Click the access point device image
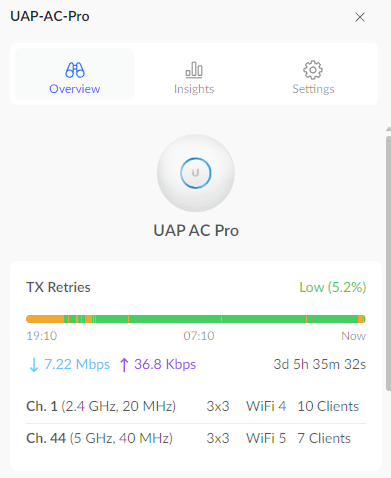 pos(196,173)
